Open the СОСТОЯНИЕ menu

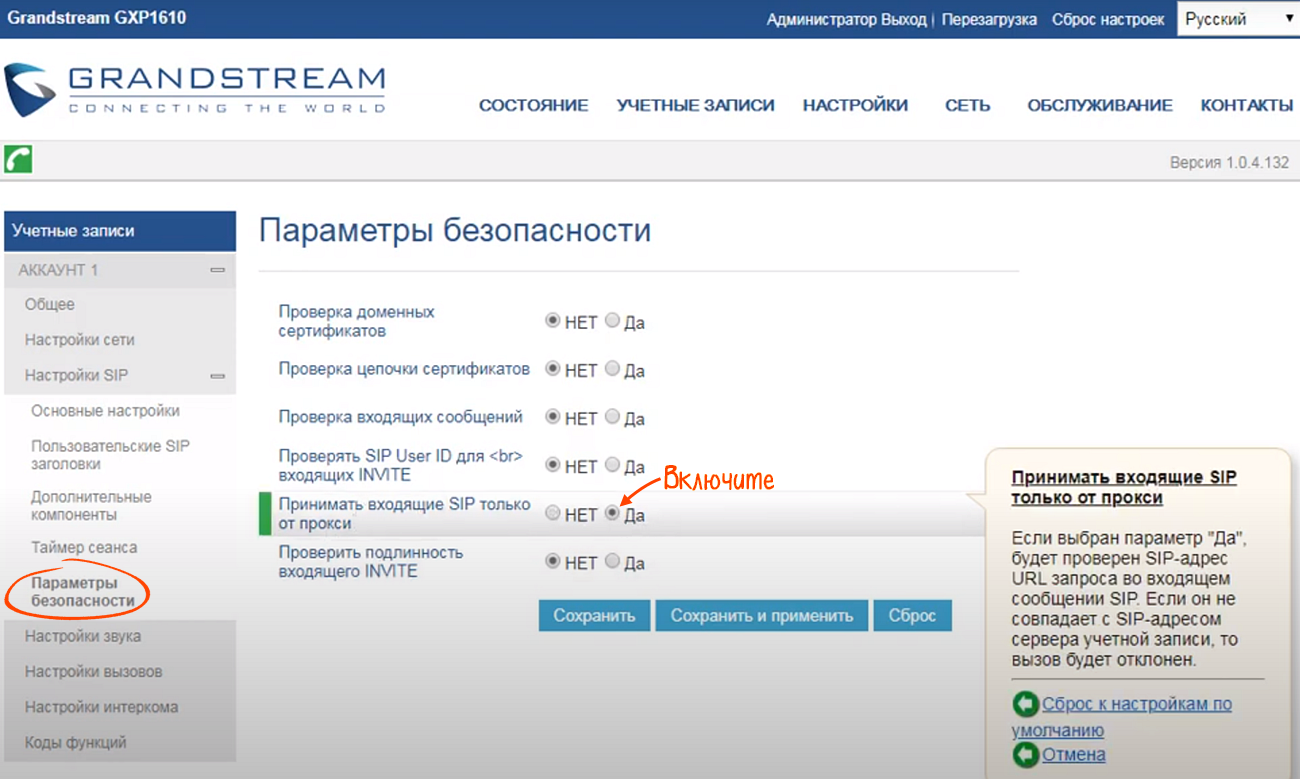[x=533, y=105]
